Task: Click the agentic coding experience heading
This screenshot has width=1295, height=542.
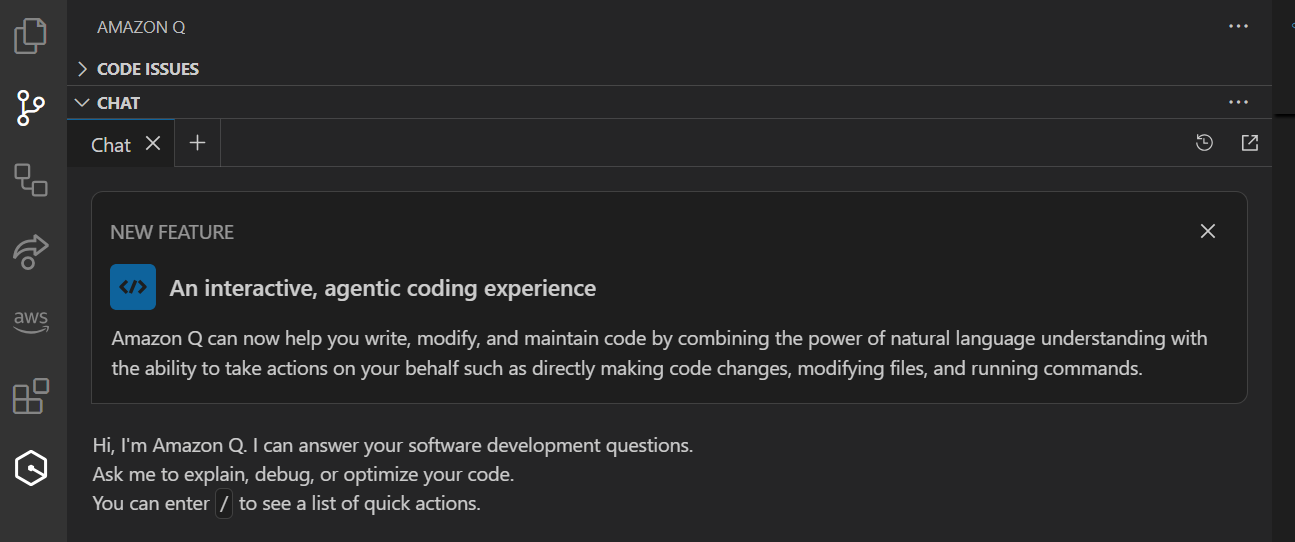Action: 383,289
